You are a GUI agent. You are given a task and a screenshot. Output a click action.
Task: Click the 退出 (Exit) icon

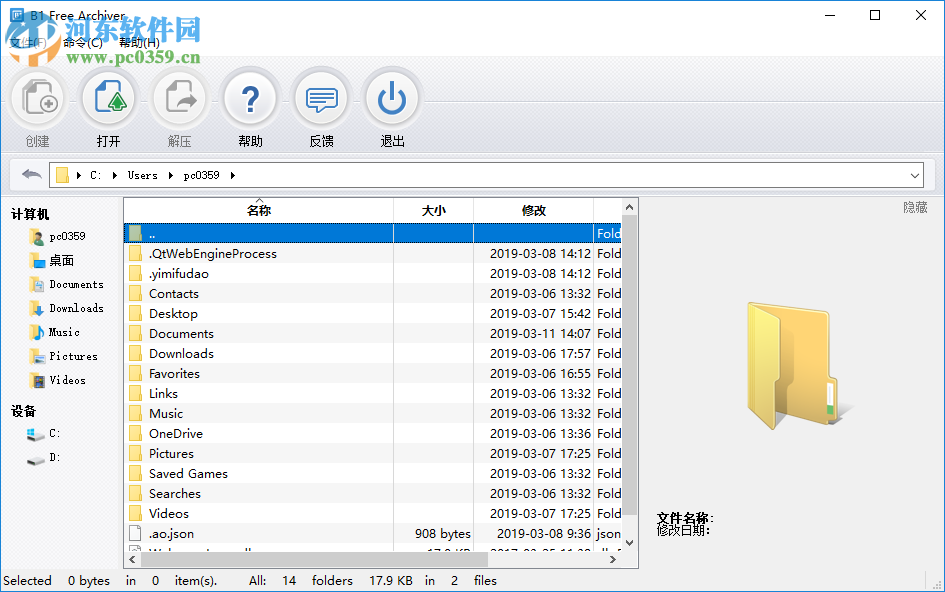(391, 98)
